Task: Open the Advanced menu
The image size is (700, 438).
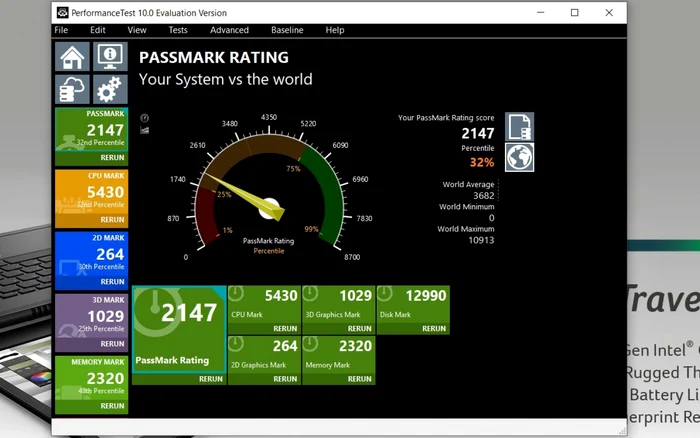Action: click(x=229, y=30)
